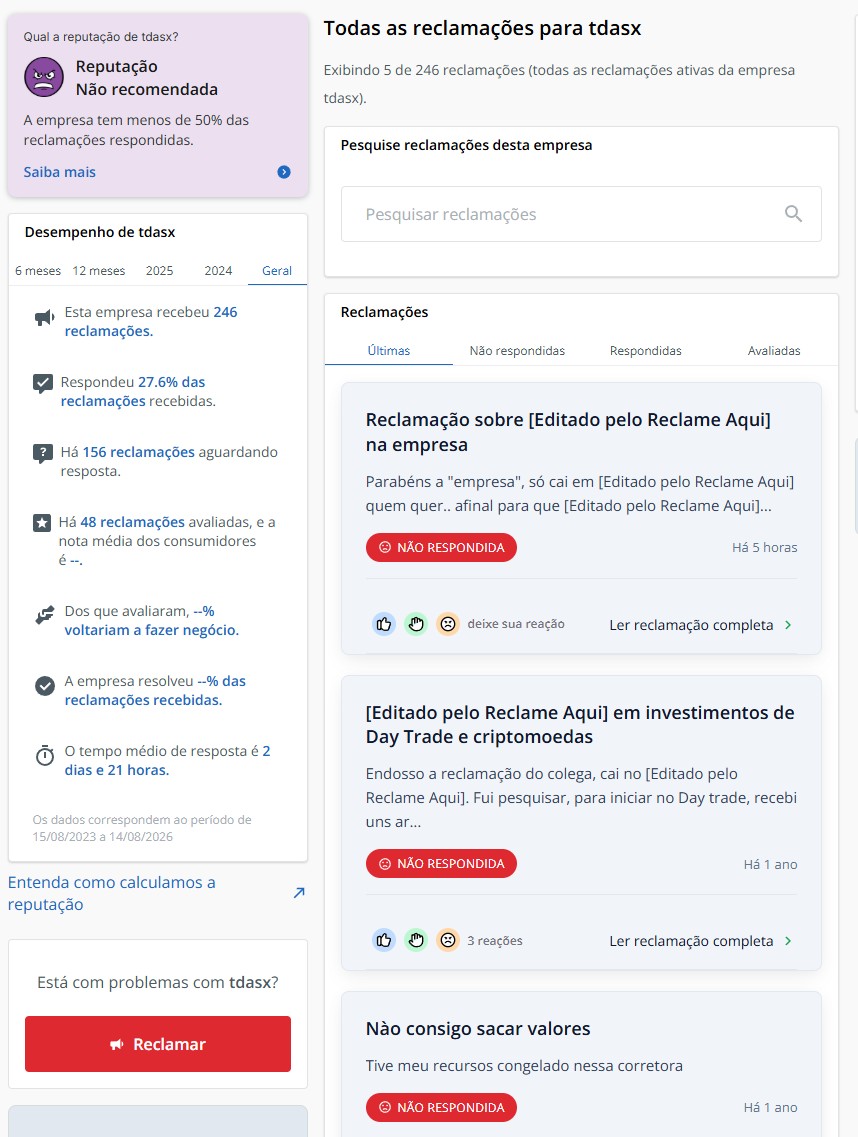Click the angry face reputation icon

coord(44,78)
